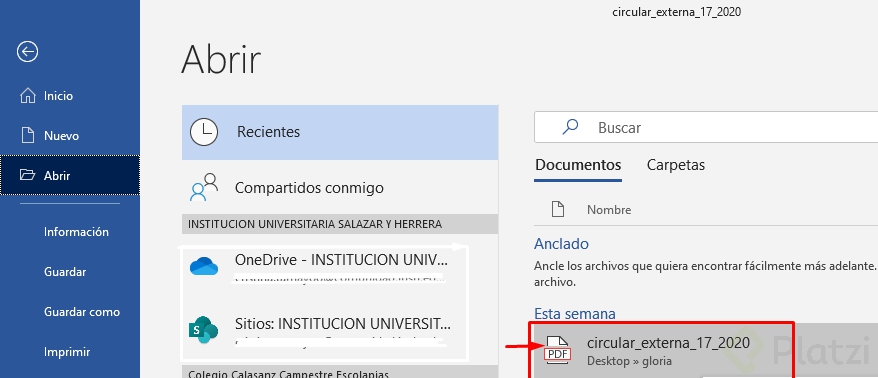Click the OneDrive cloud icon
This screenshot has height=378, width=878.
tap(204, 267)
